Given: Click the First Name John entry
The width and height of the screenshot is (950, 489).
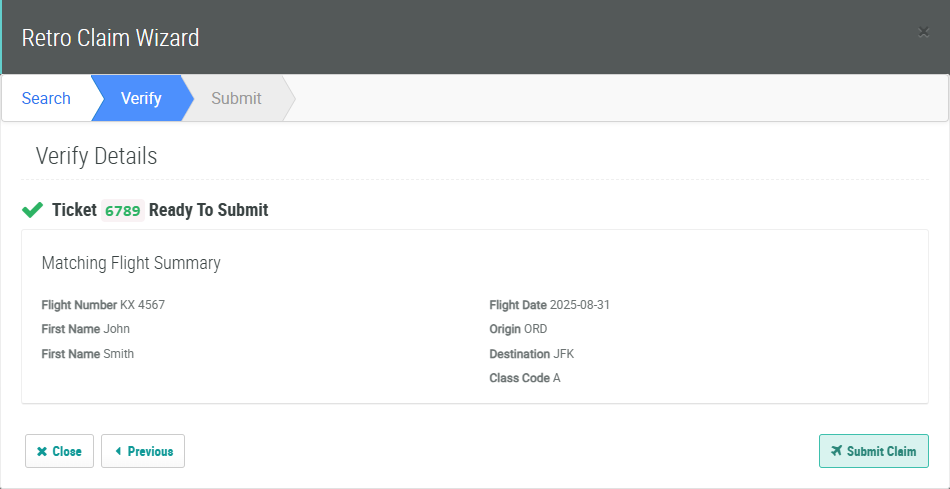Looking at the screenshot, I should pos(86,329).
